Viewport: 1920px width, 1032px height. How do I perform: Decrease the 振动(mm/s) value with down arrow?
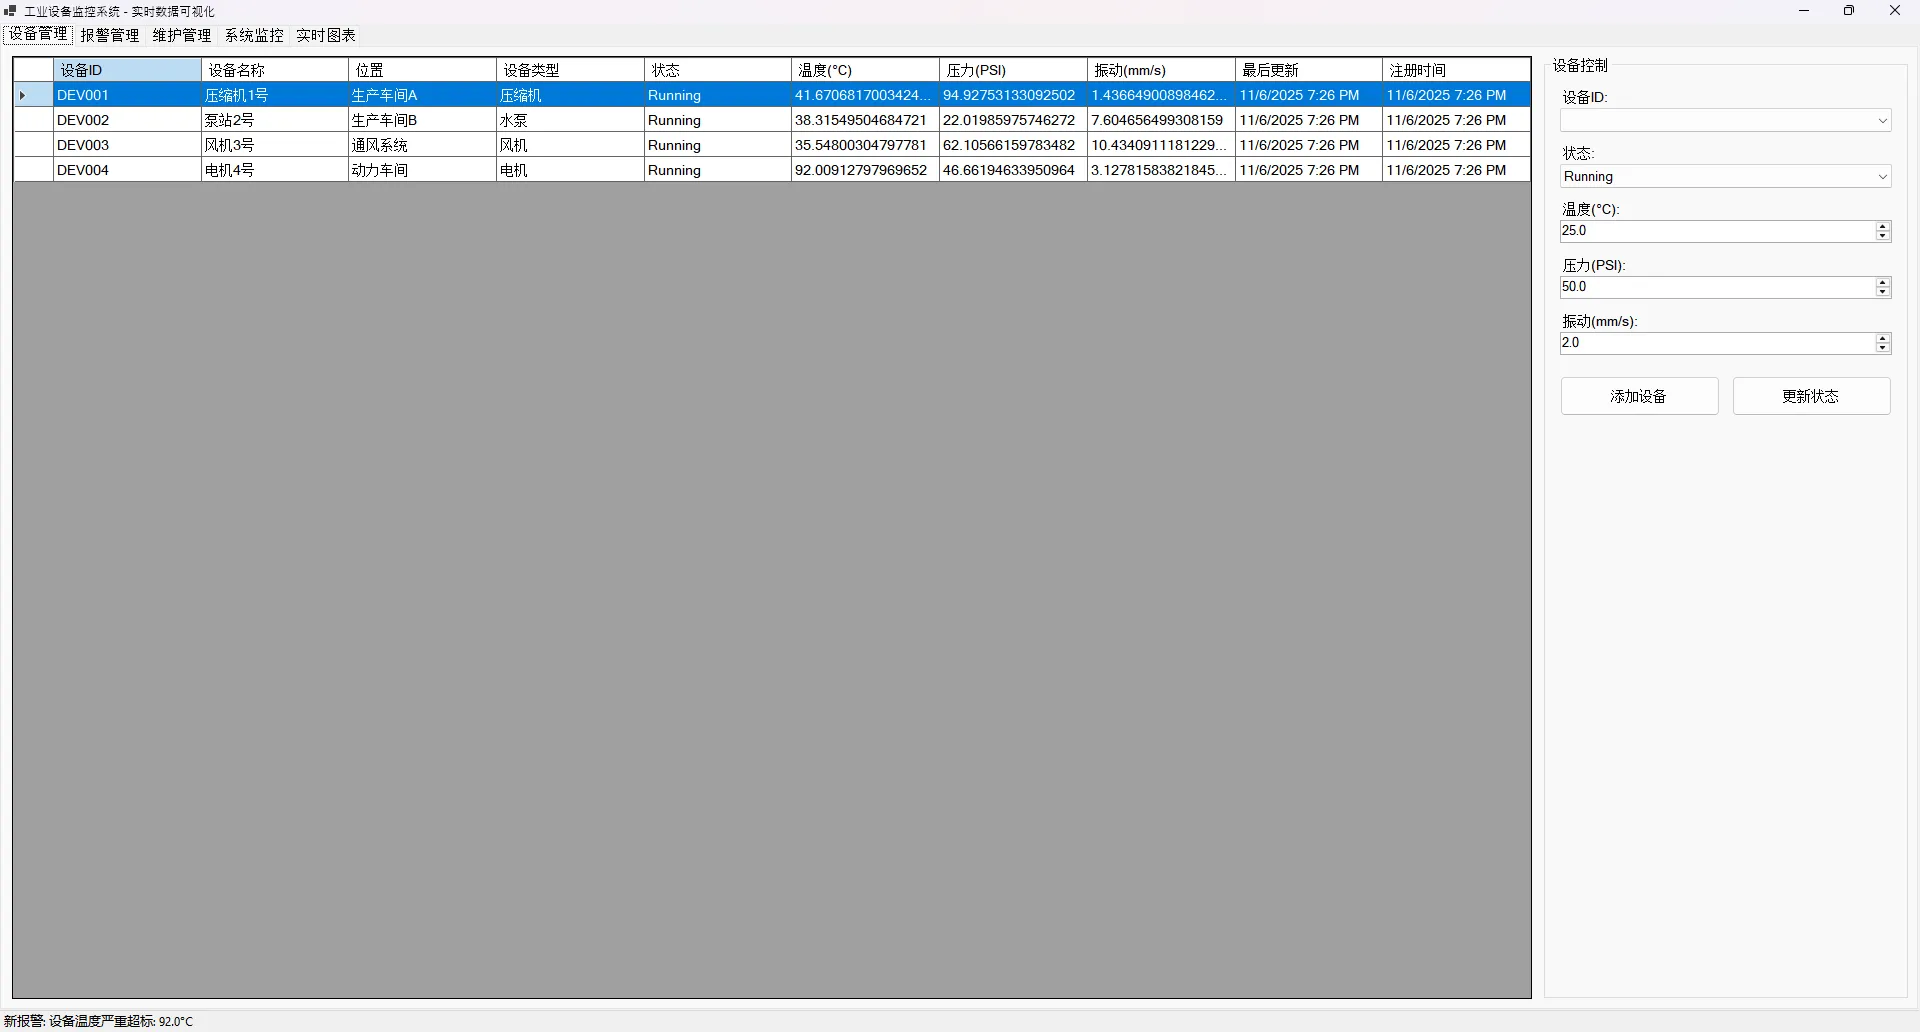click(1883, 348)
